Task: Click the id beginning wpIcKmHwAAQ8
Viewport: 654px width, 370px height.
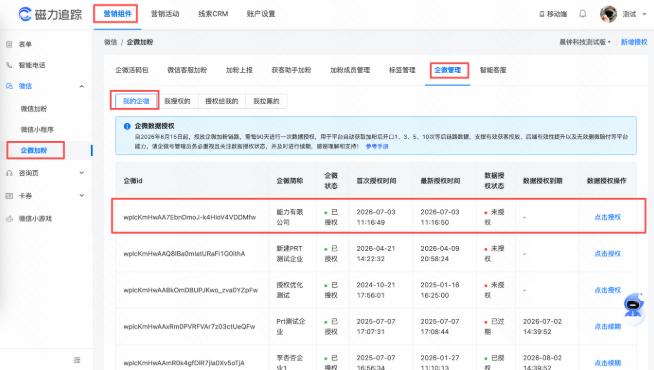Action: pos(184,254)
